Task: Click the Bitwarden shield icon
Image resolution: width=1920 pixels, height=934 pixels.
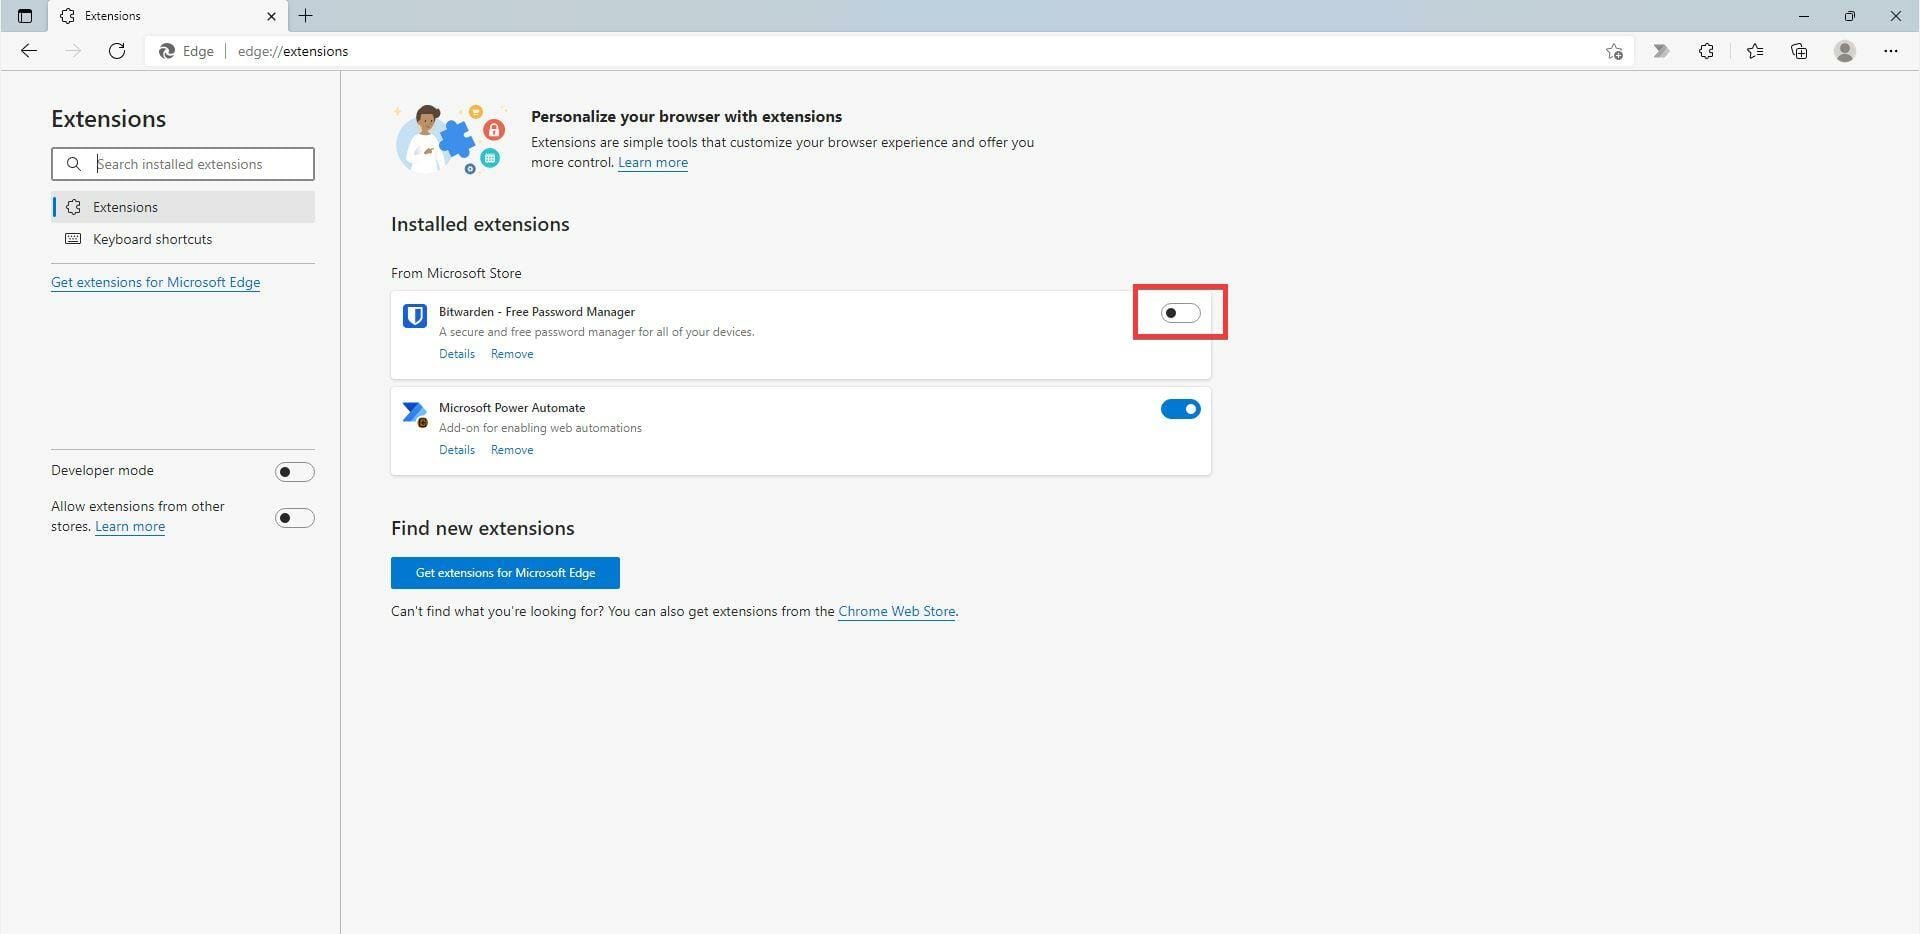Action: [415, 316]
